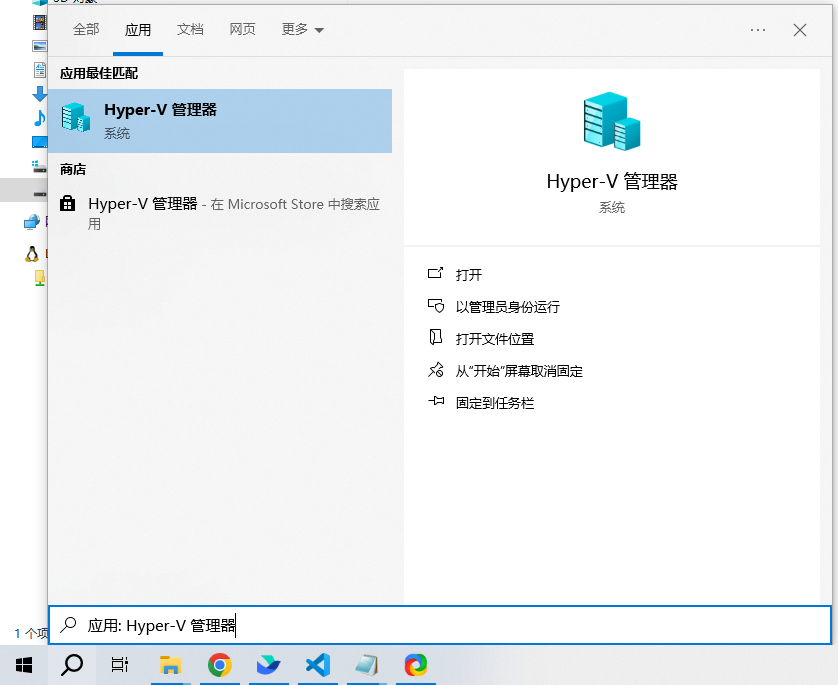This screenshot has height=685, width=838.
Task: Expand the 更多 dropdown filter
Action: [302, 29]
